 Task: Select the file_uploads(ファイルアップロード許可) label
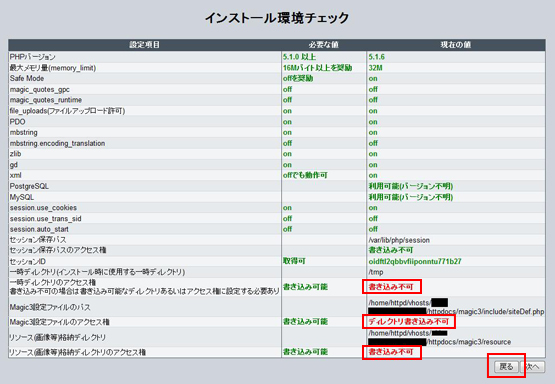(67, 111)
